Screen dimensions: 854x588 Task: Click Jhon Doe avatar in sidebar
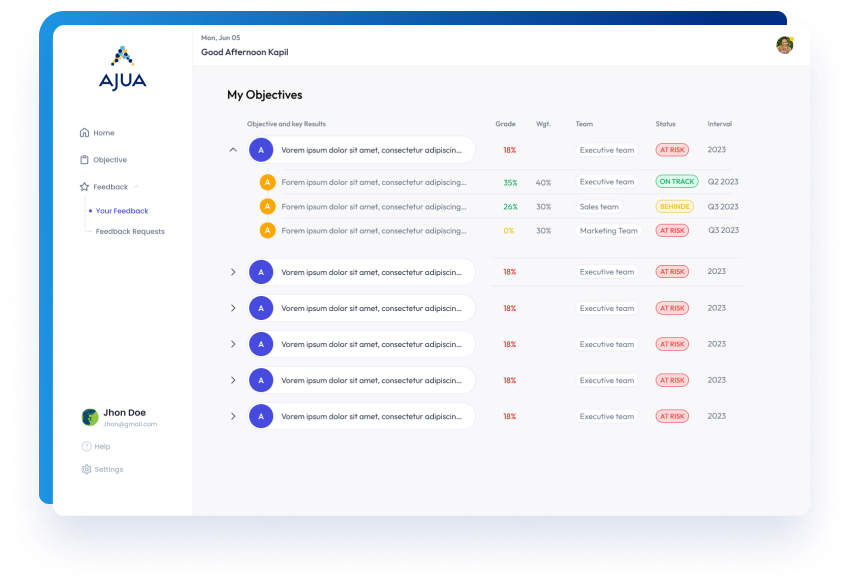pos(90,417)
